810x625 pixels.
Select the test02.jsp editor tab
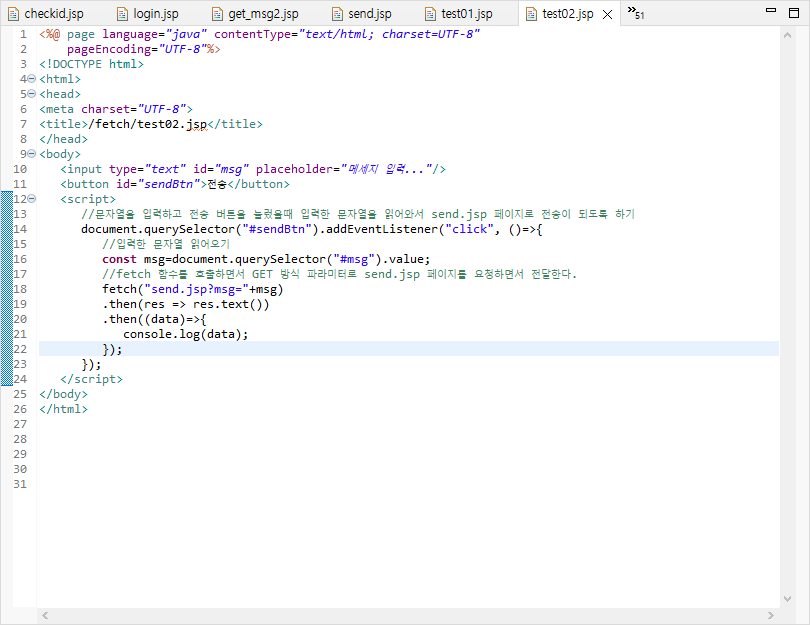coord(567,14)
